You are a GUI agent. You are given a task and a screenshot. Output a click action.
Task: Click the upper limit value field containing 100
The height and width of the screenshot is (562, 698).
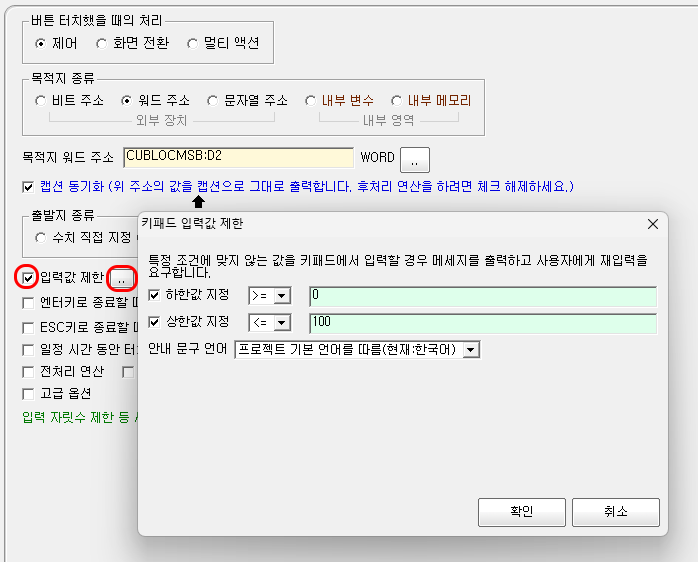[x=483, y=324]
